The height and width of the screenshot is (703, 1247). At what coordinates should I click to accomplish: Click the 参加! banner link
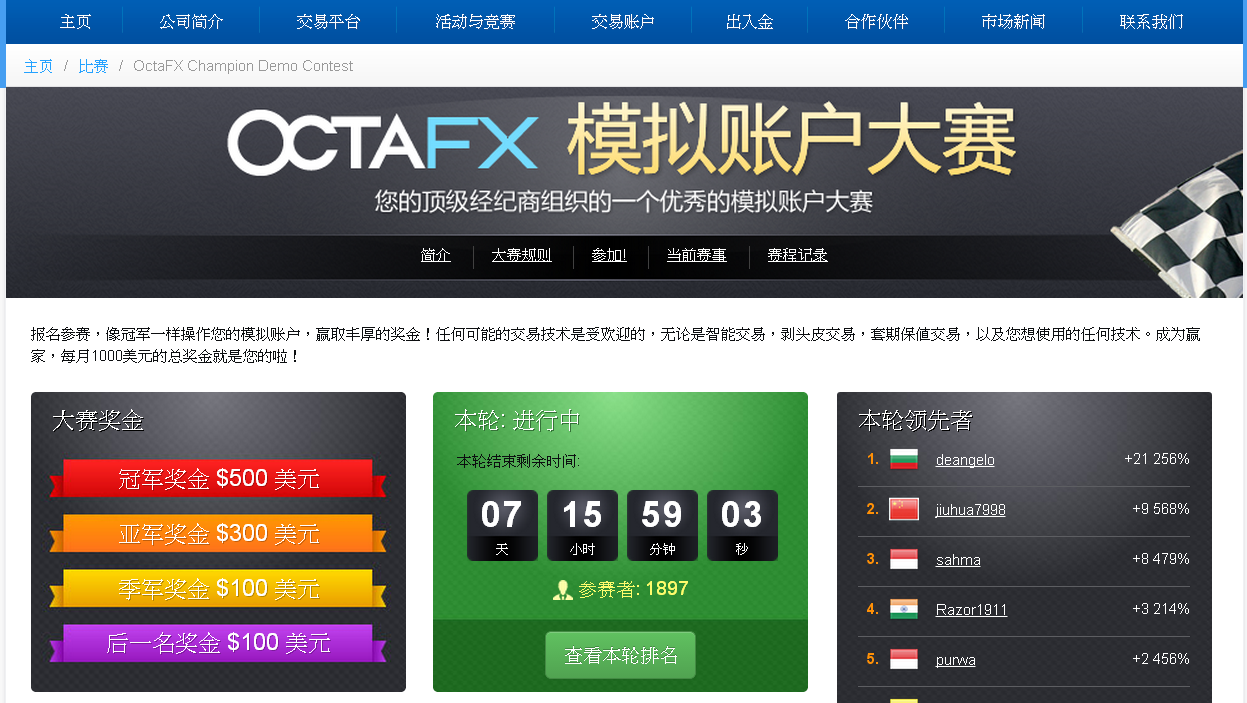(x=609, y=255)
